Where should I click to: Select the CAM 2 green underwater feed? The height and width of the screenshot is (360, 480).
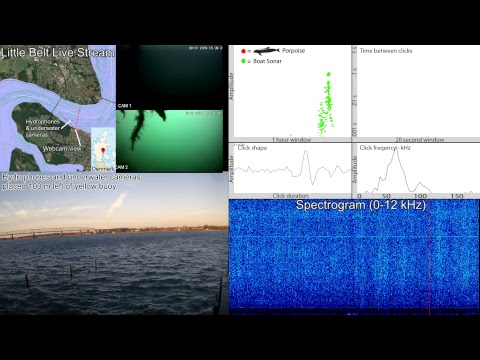(169, 141)
